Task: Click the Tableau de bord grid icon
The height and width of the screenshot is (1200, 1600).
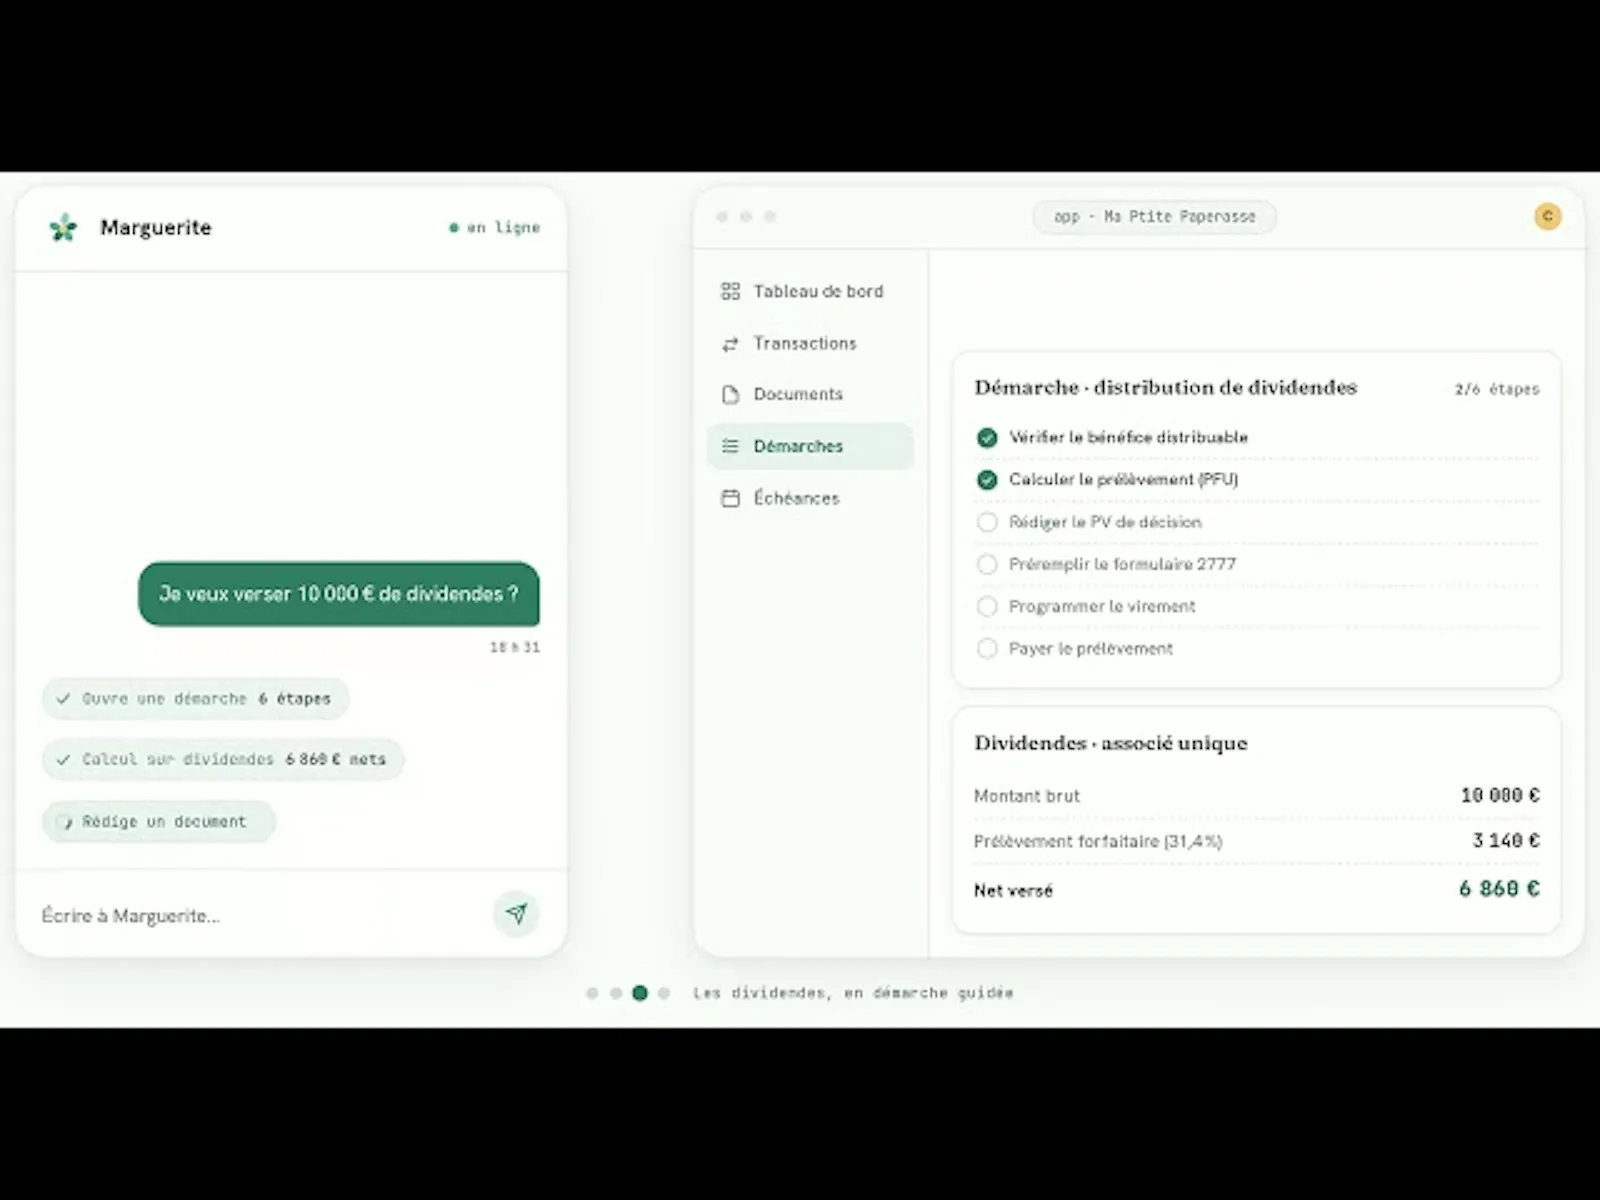Action: [x=730, y=291]
